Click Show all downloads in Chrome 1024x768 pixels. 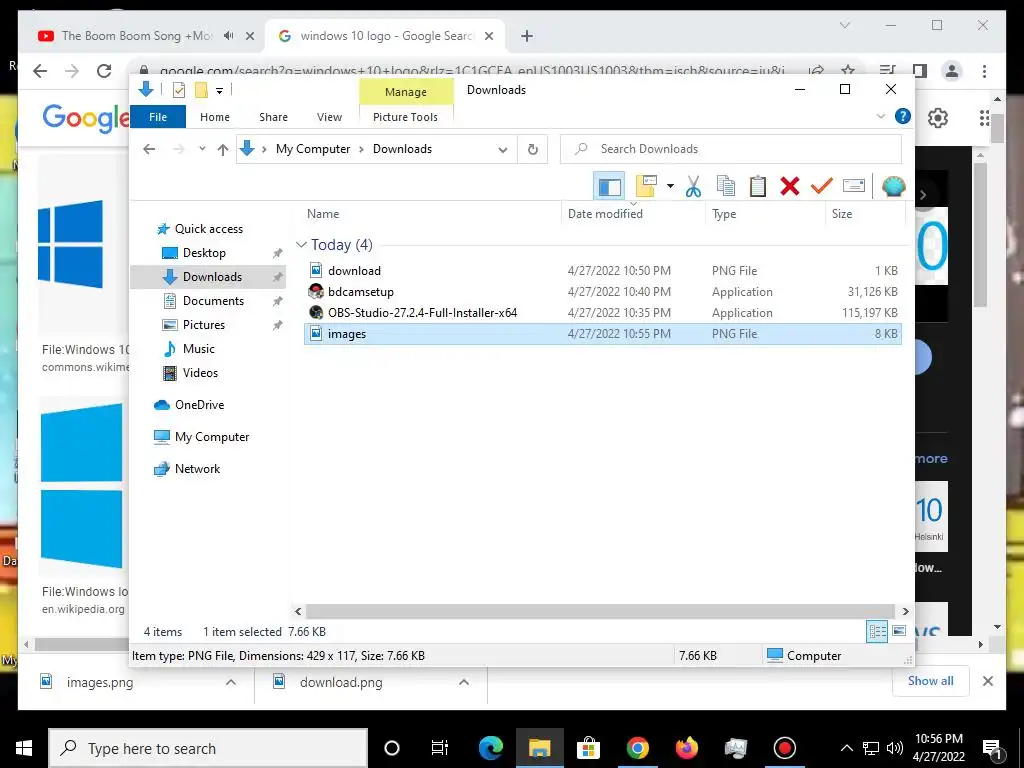[x=930, y=681]
